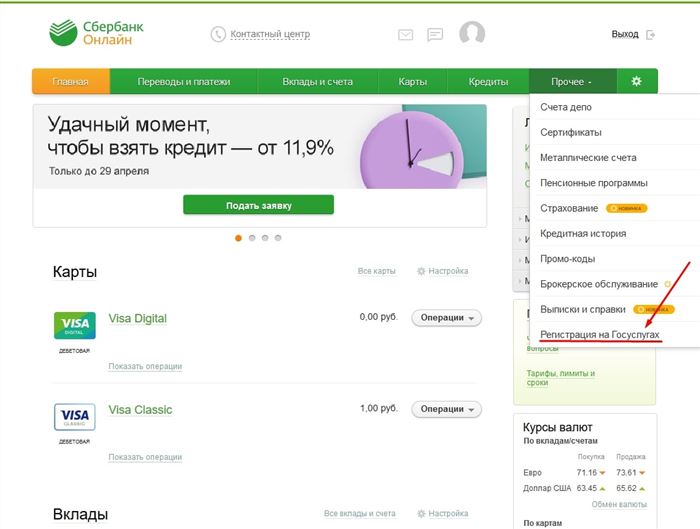Select the second banner slide dot
The width and height of the screenshot is (700, 529).
click(x=252, y=238)
